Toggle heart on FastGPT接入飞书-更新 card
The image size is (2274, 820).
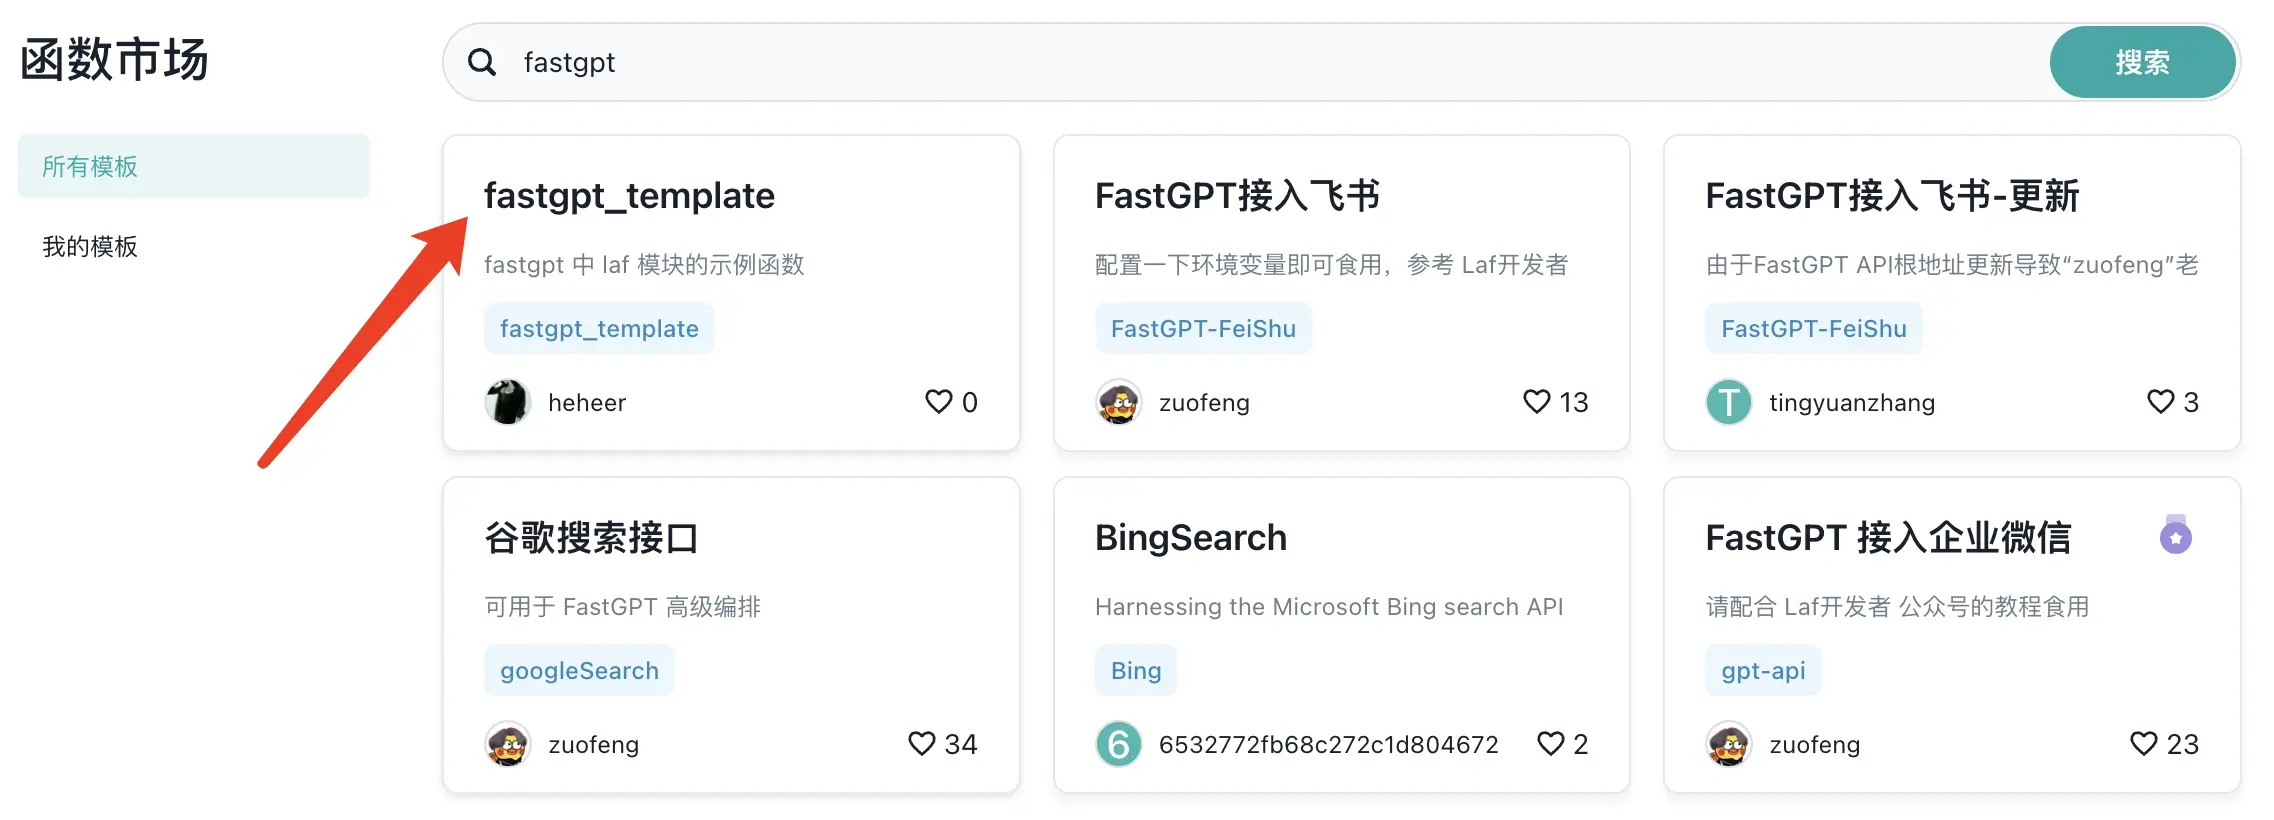(x=2160, y=402)
